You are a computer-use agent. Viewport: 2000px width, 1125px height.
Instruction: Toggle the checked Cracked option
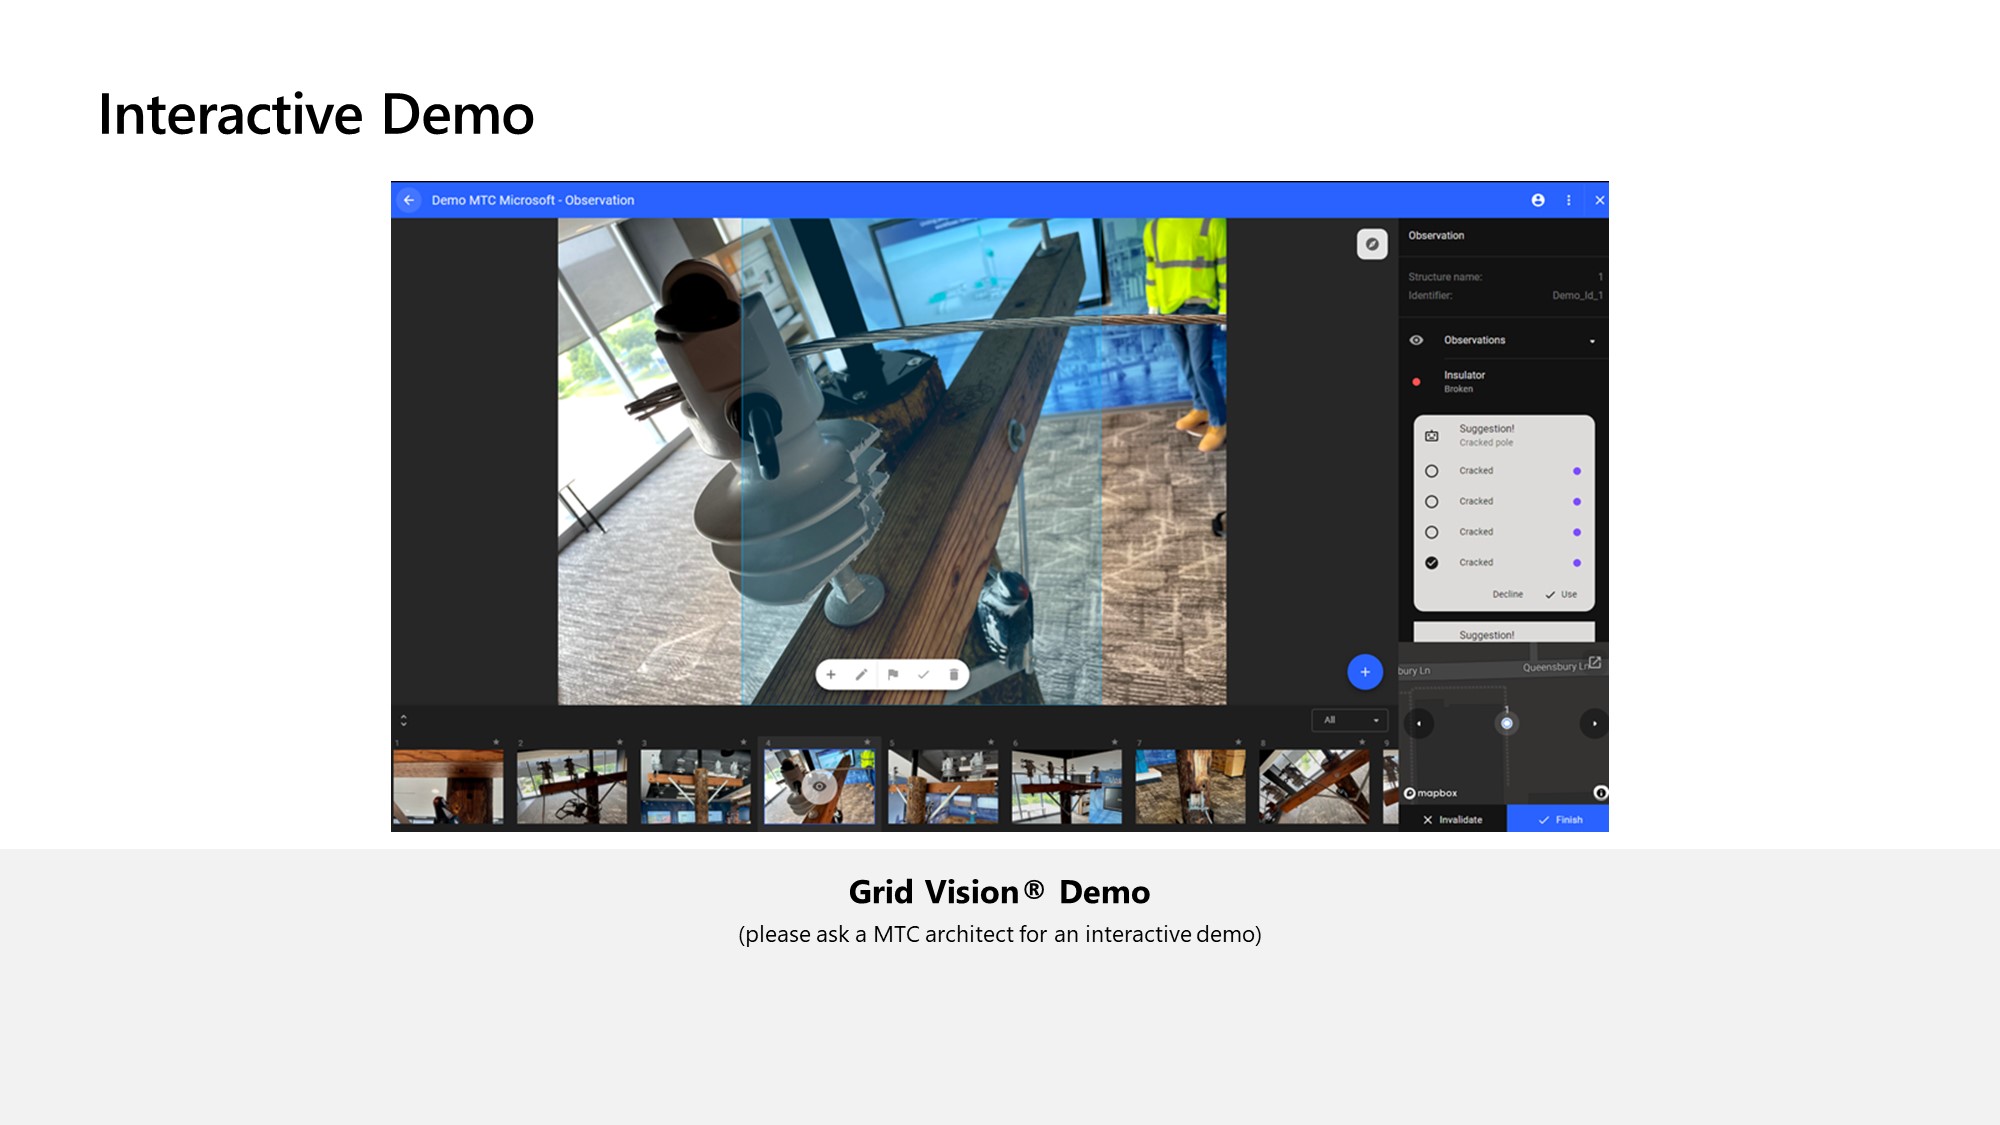coord(1432,563)
